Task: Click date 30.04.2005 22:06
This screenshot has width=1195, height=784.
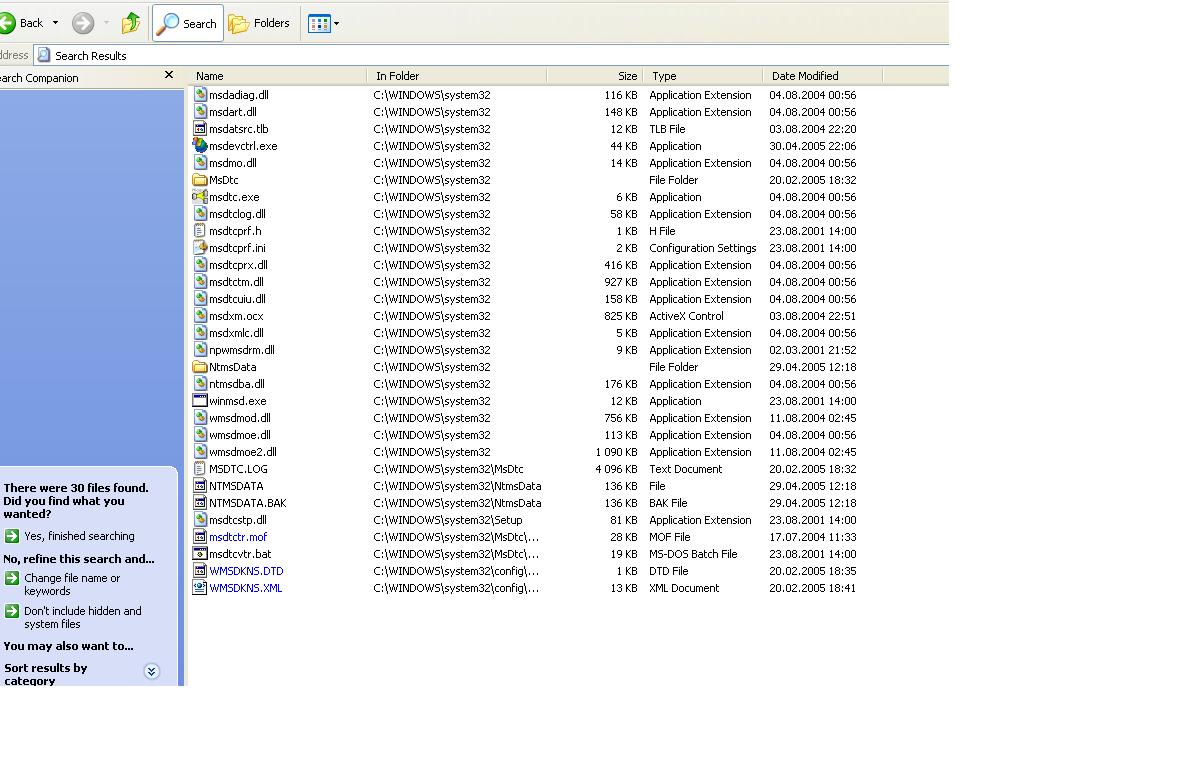Action: [x=812, y=146]
